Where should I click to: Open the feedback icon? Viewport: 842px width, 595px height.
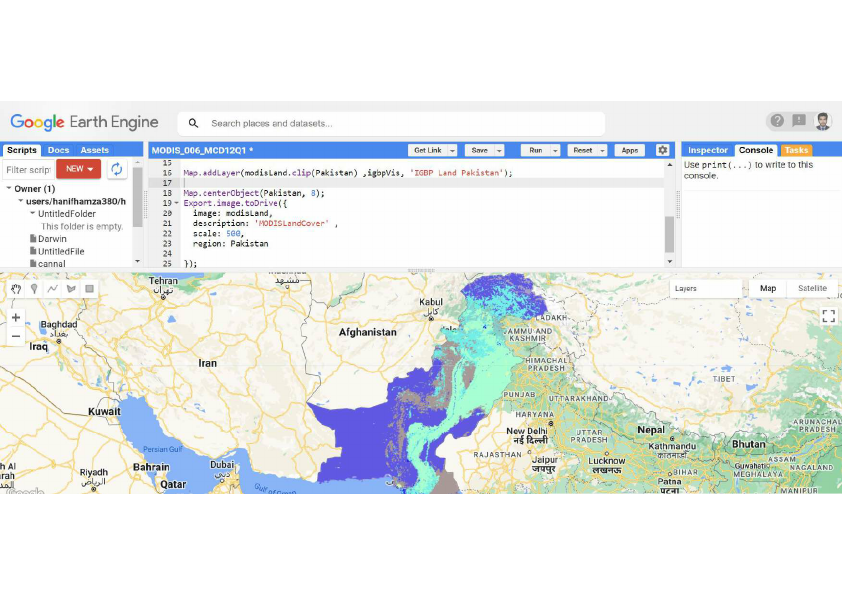click(x=799, y=121)
